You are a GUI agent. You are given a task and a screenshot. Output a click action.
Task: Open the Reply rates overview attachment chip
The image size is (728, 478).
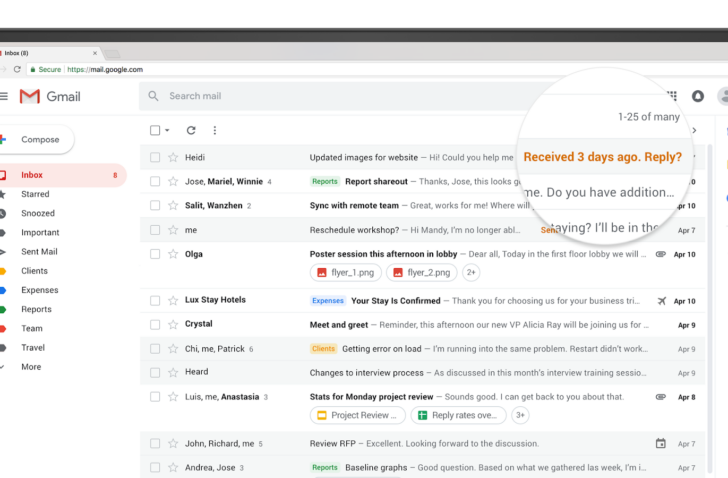point(458,415)
